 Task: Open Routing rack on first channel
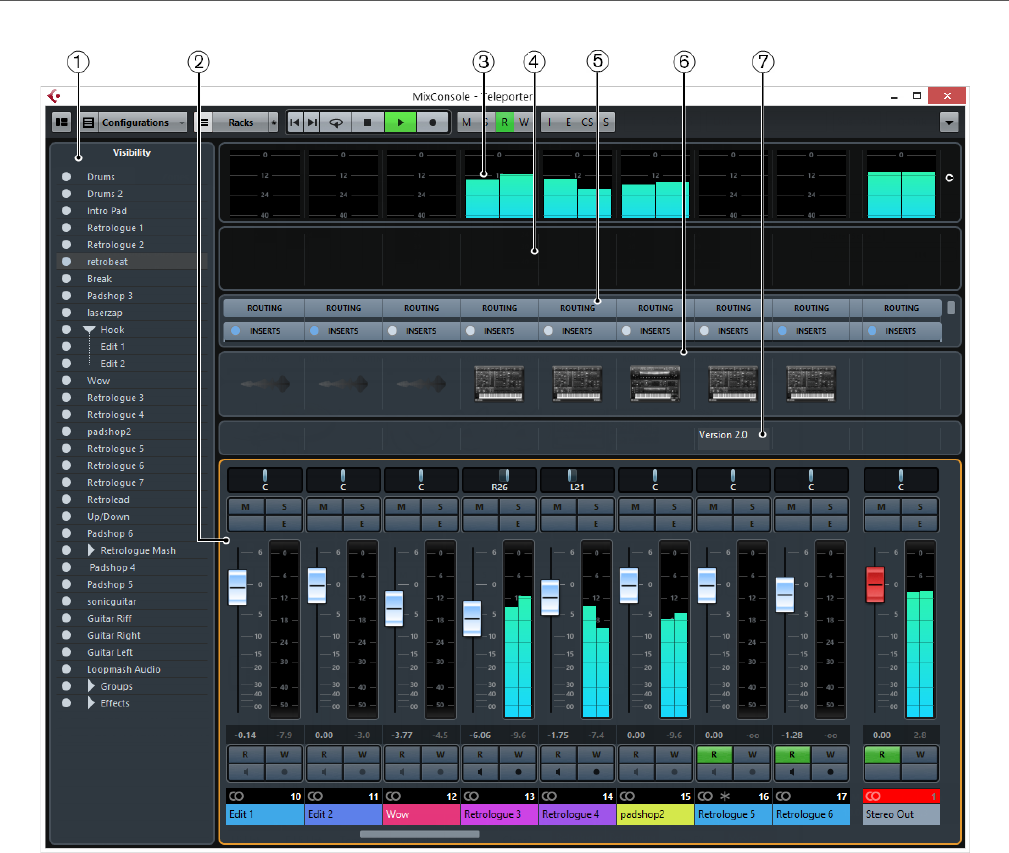pyautogui.click(x=264, y=309)
